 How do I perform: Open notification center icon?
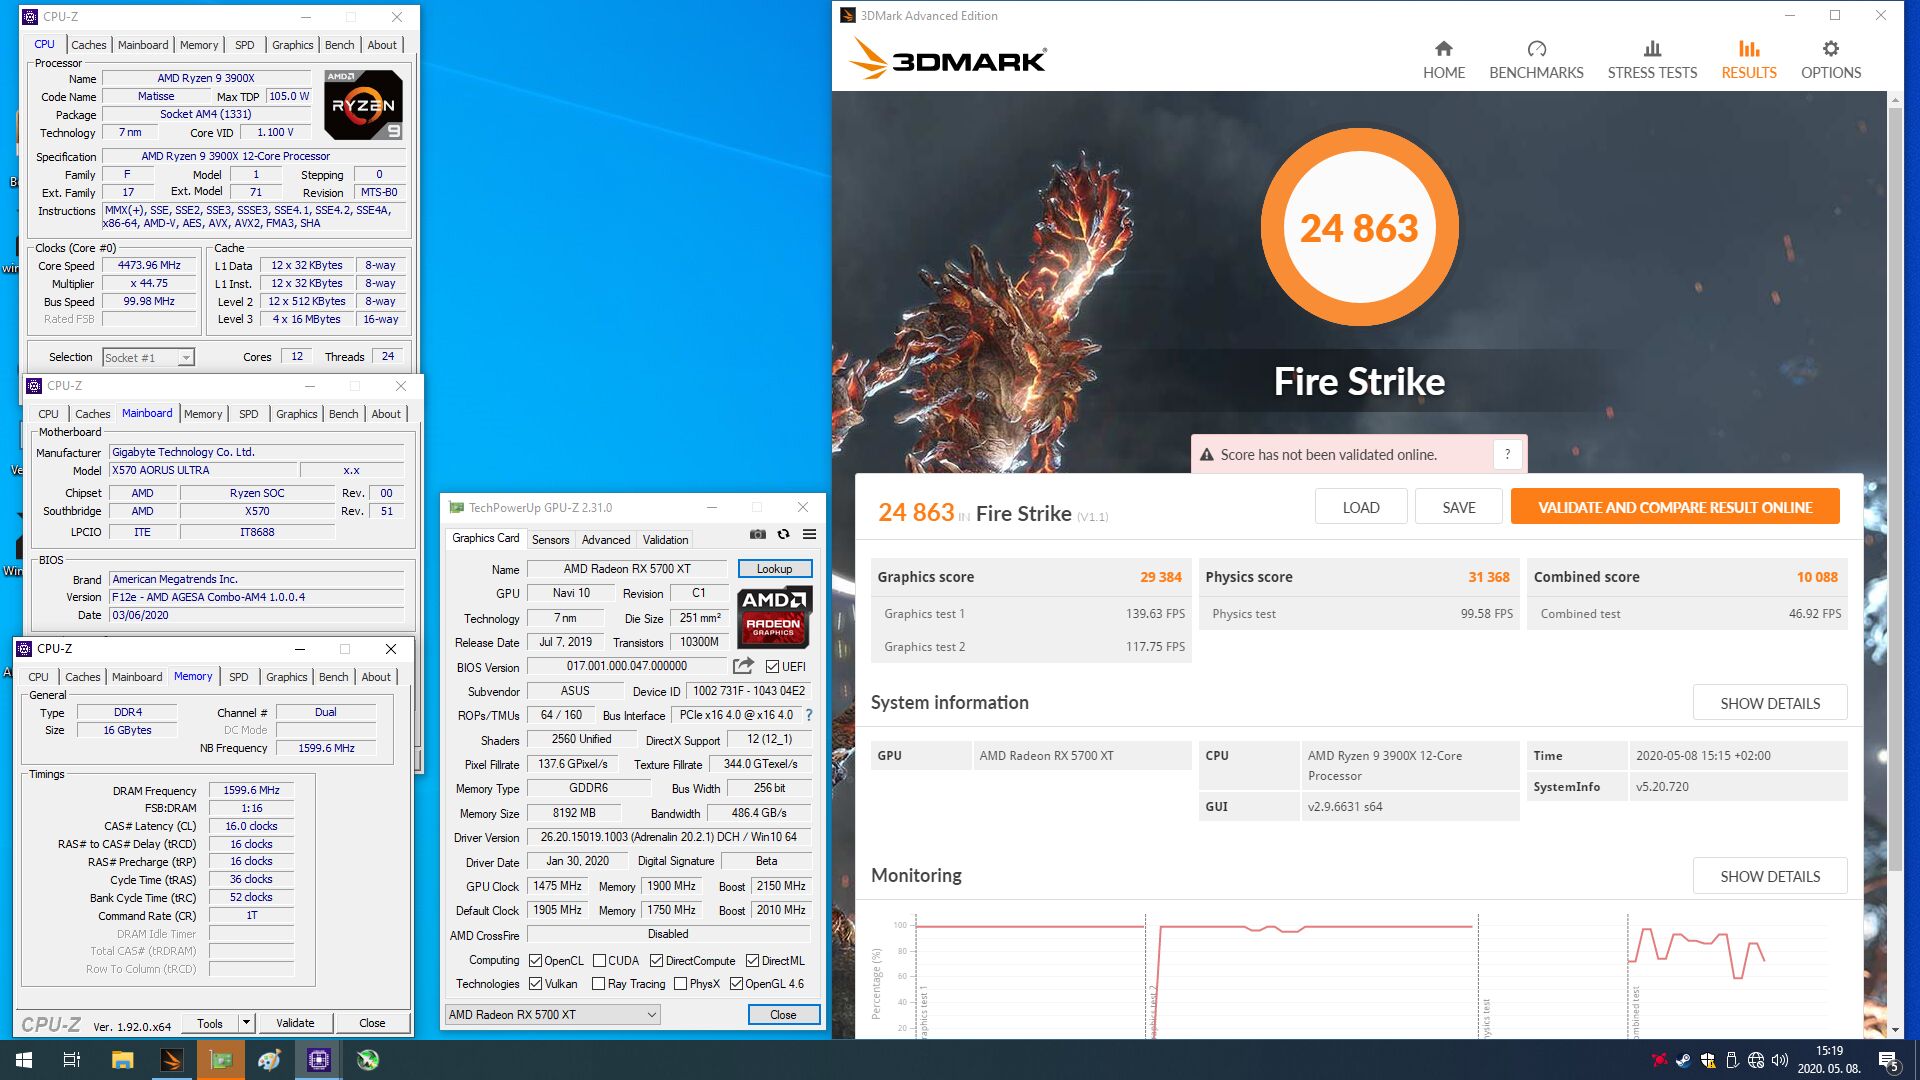[x=1888, y=1060]
